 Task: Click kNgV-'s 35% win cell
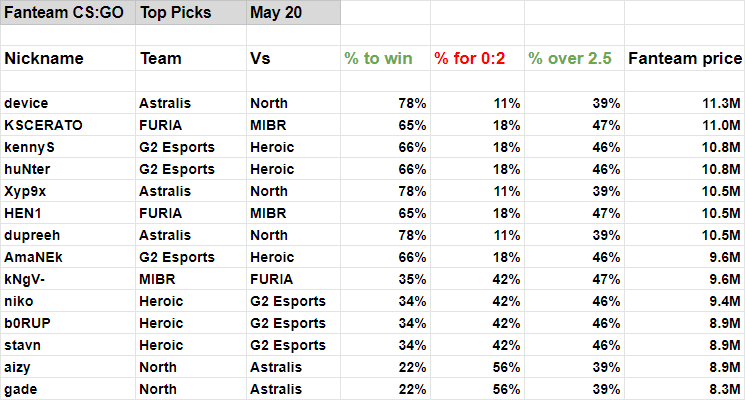[385, 279]
